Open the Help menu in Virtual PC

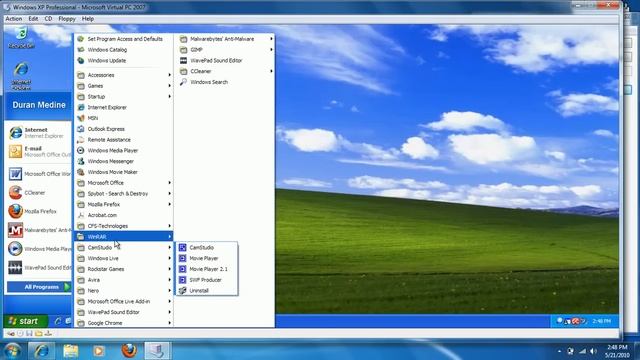pyautogui.click(x=88, y=19)
